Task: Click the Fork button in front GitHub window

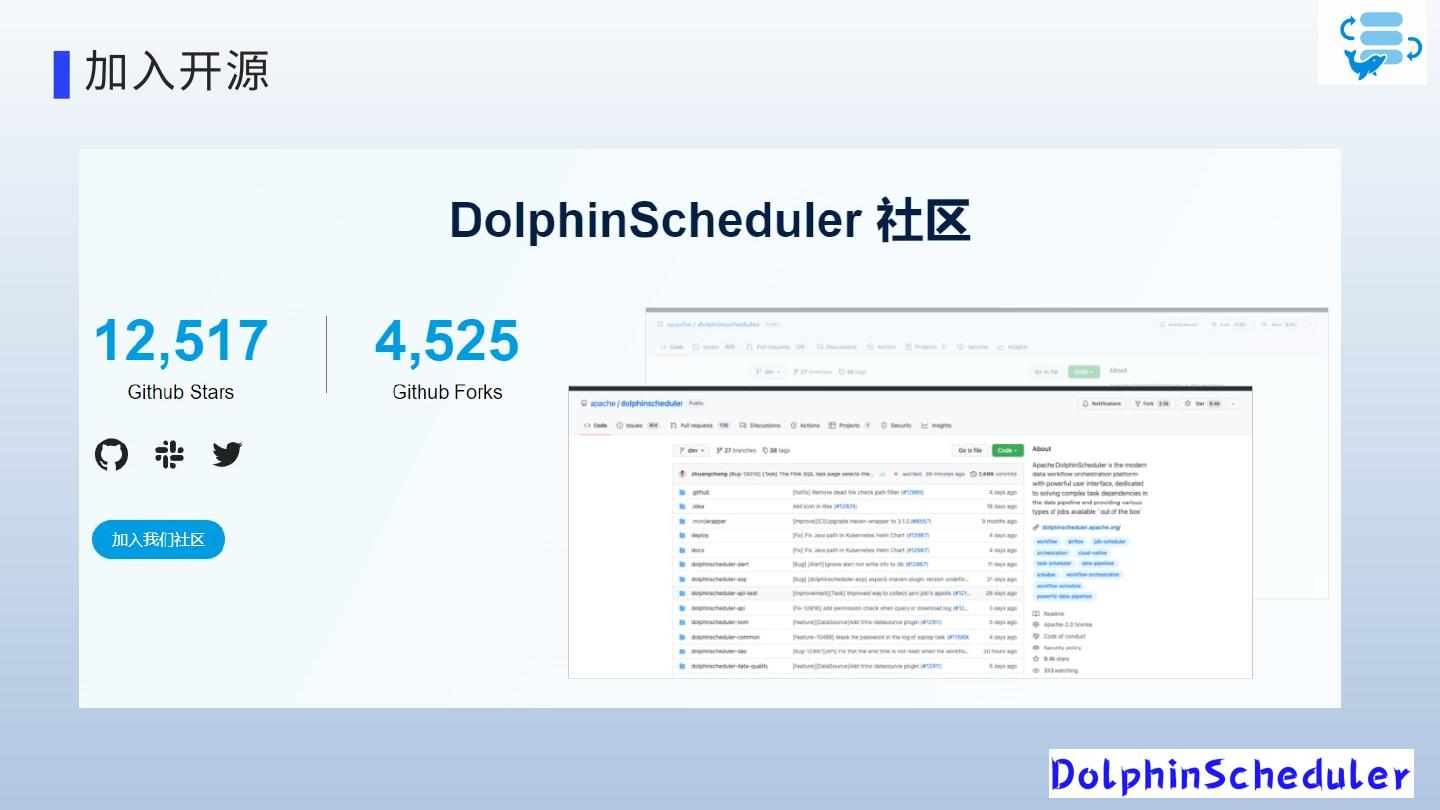Action: point(1153,404)
